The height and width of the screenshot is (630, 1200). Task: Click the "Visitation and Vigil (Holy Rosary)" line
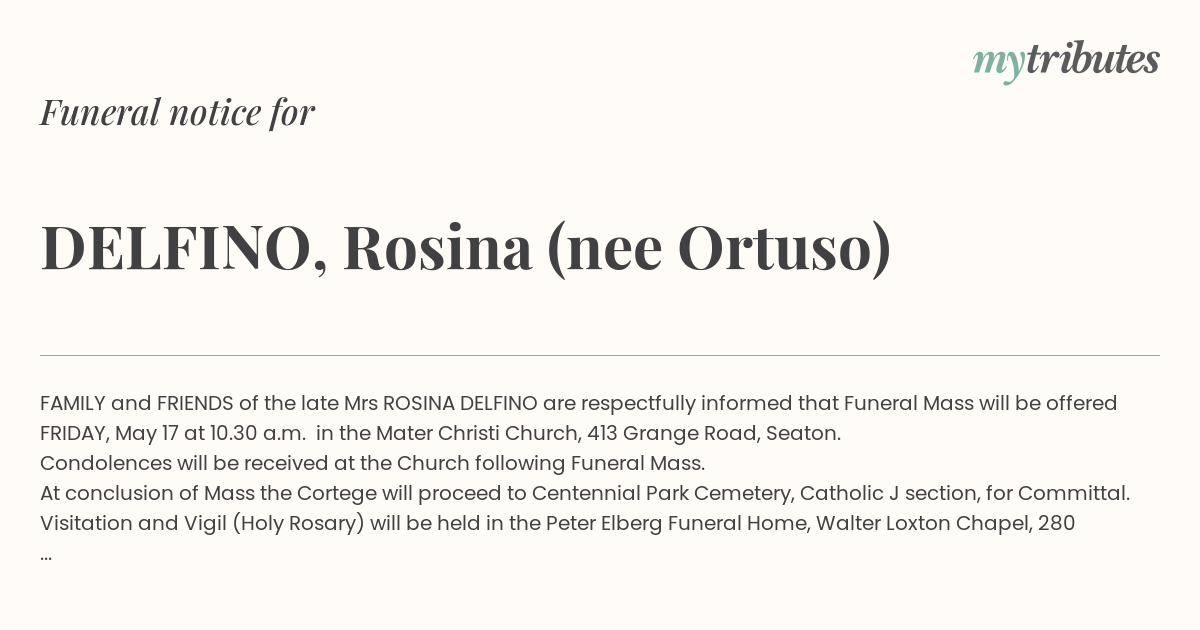click(557, 523)
